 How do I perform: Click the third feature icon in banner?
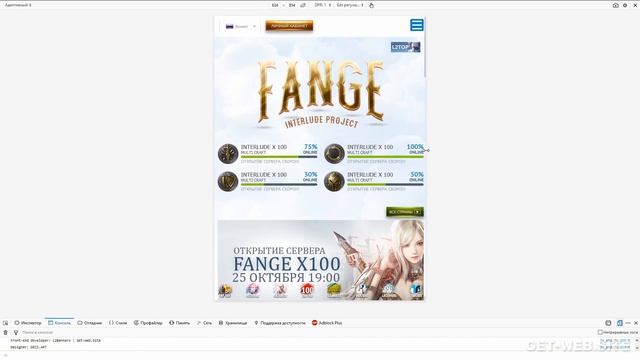tap(280, 291)
